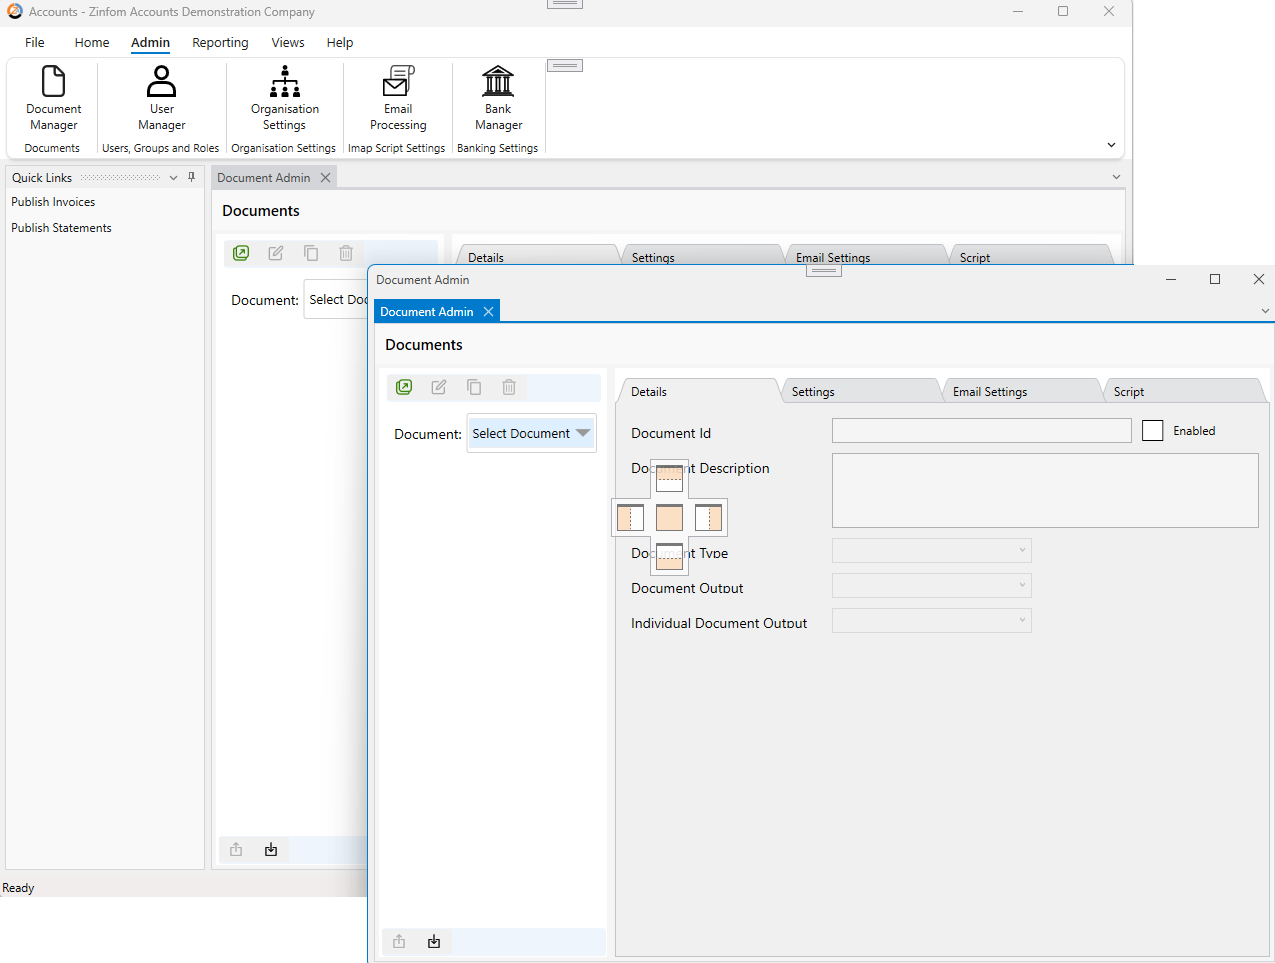Collapse the ribbon with chevron arrow

click(x=1111, y=145)
